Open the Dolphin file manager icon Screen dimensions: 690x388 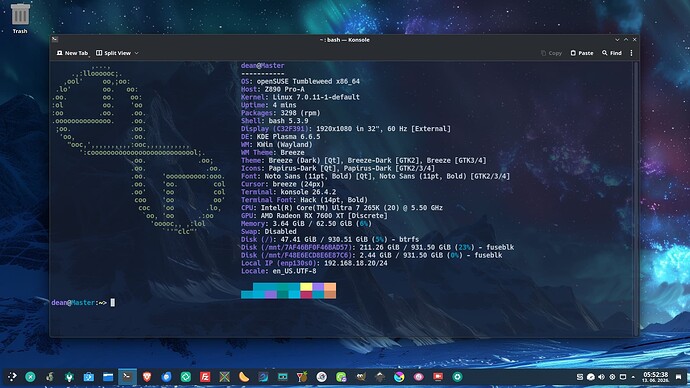[108, 377]
